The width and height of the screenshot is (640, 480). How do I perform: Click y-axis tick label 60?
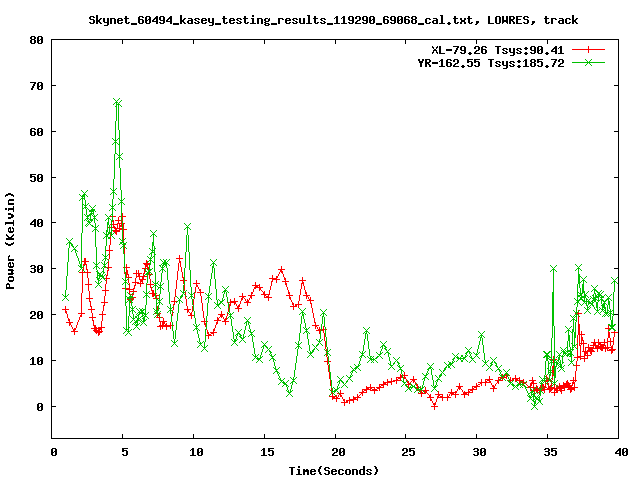(37, 132)
